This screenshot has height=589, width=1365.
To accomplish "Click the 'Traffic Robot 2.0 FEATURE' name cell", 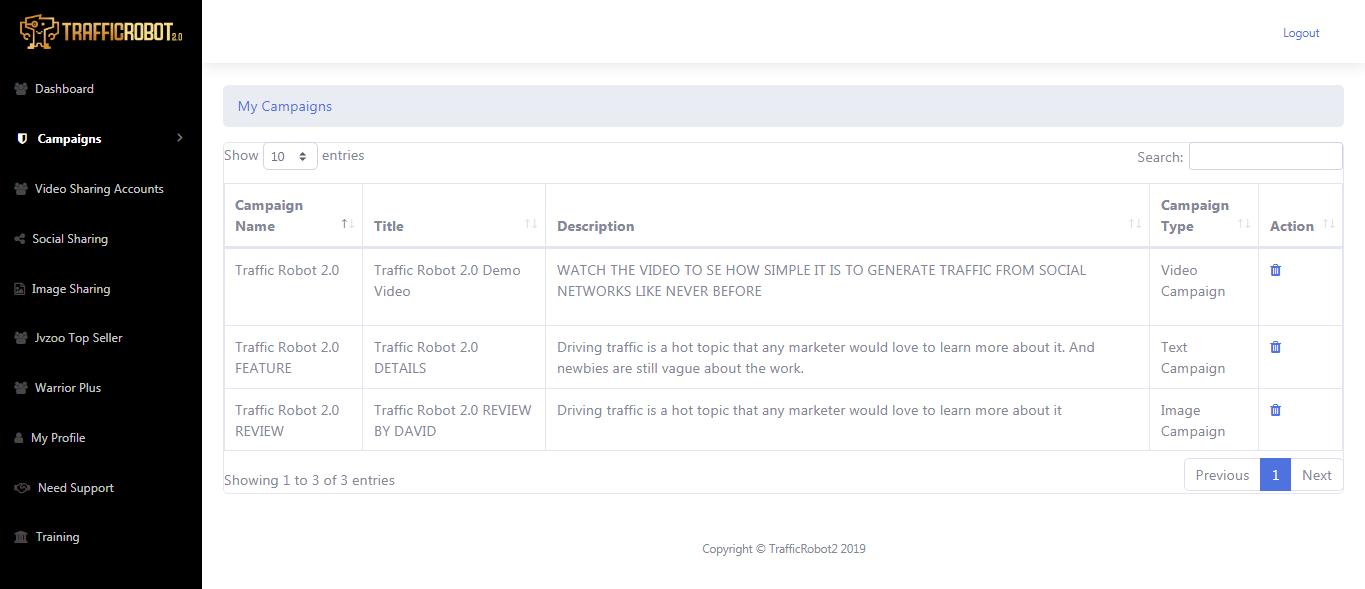I will pos(293,357).
